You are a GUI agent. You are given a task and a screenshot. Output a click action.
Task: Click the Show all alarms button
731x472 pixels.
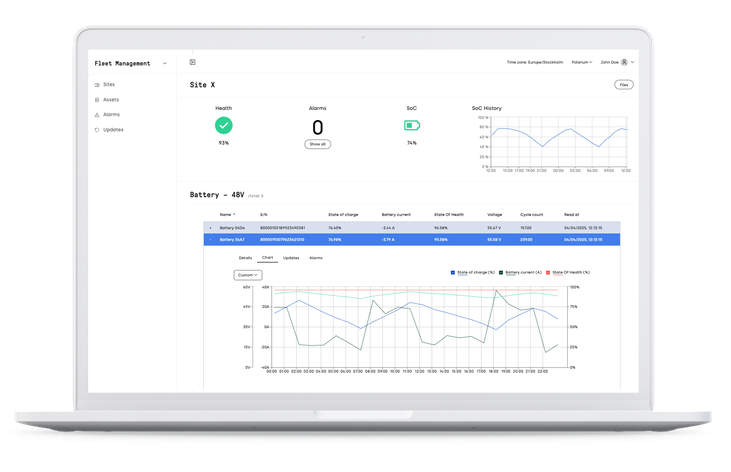[x=317, y=144]
